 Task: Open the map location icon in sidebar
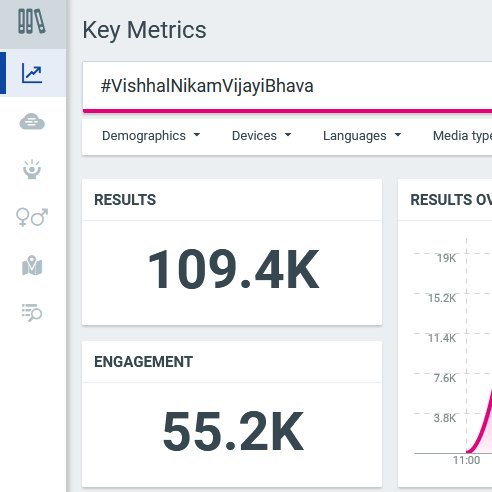(x=32, y=266)
